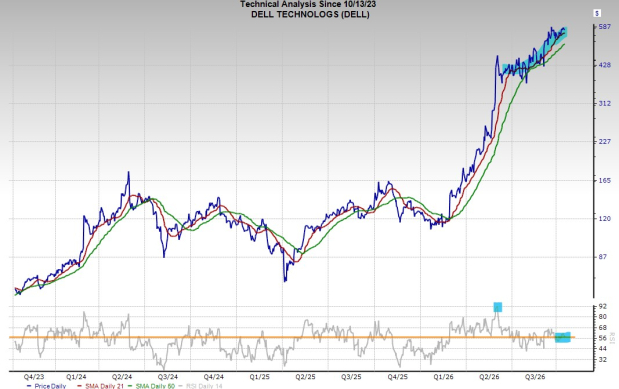619x389 pixels.
Task: Click the 227 price axis label
Action: (x=605, y=141)
